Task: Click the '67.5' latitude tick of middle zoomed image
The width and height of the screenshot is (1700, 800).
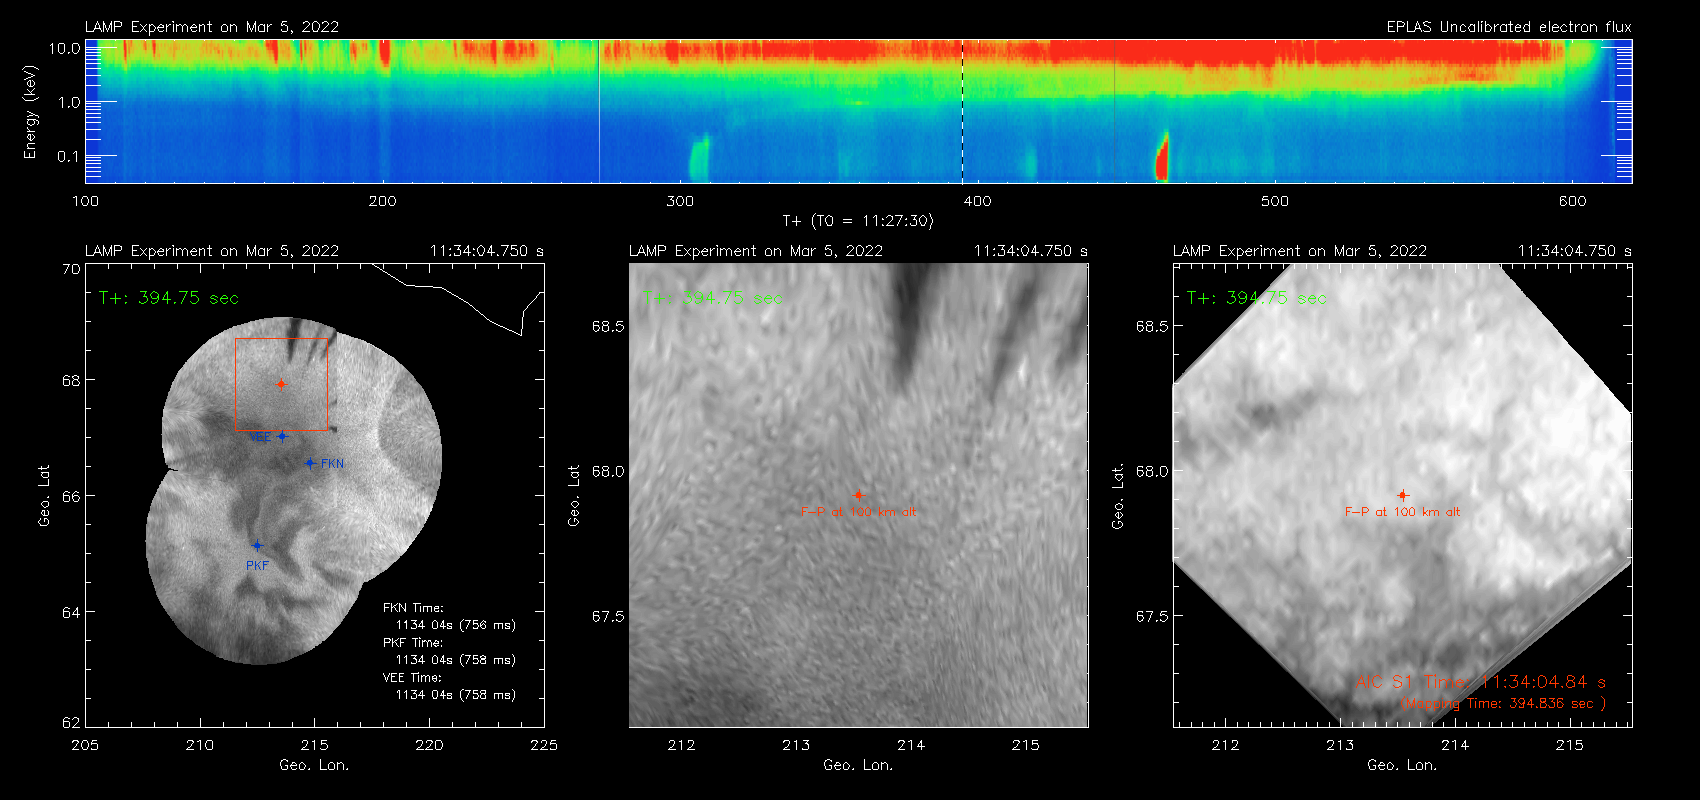Action: point(608,617)
